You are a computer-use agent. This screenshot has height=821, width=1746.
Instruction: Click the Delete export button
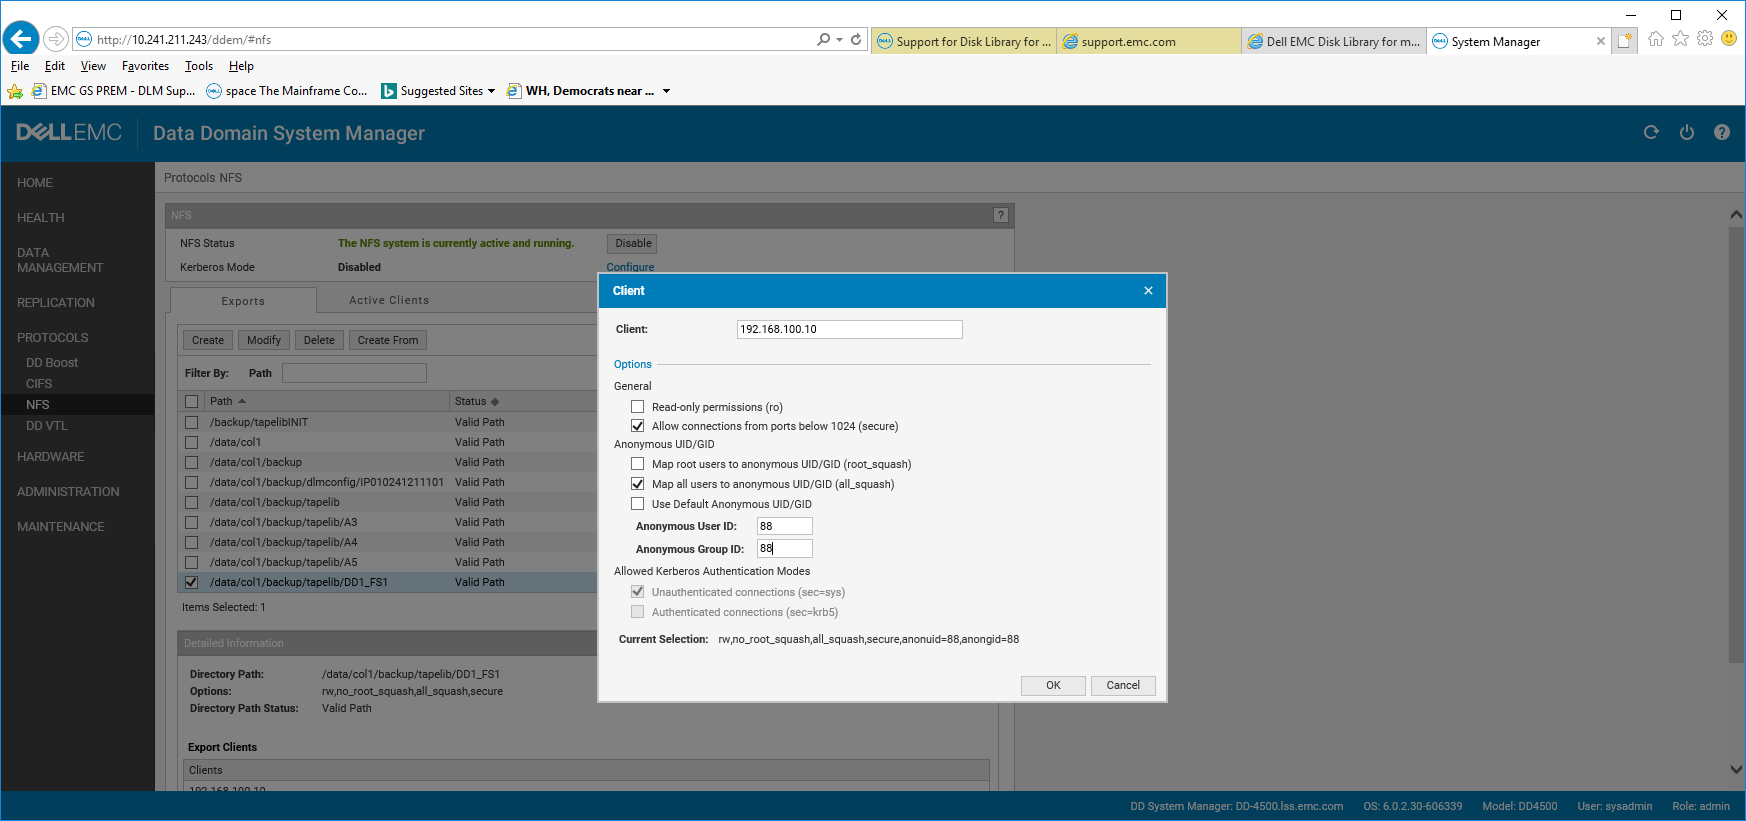[319, 340]
